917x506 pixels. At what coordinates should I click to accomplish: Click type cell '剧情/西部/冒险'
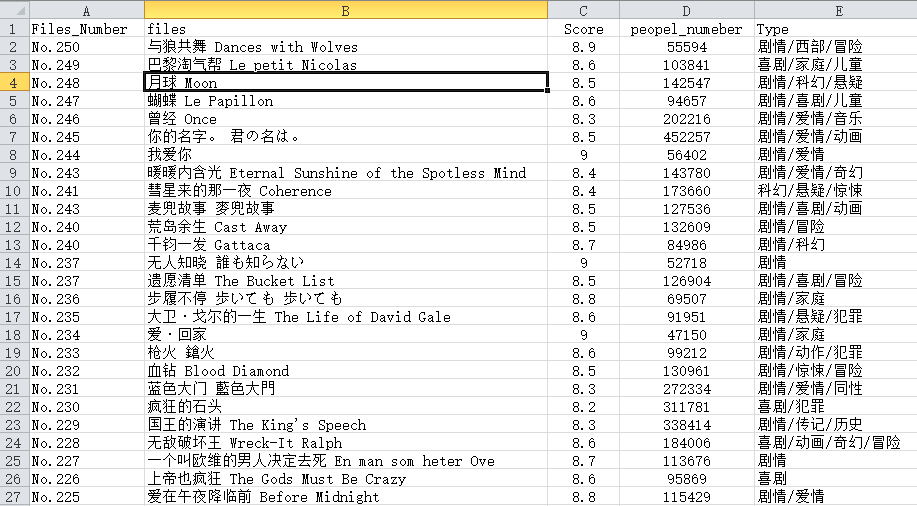(x=836, y=47)
